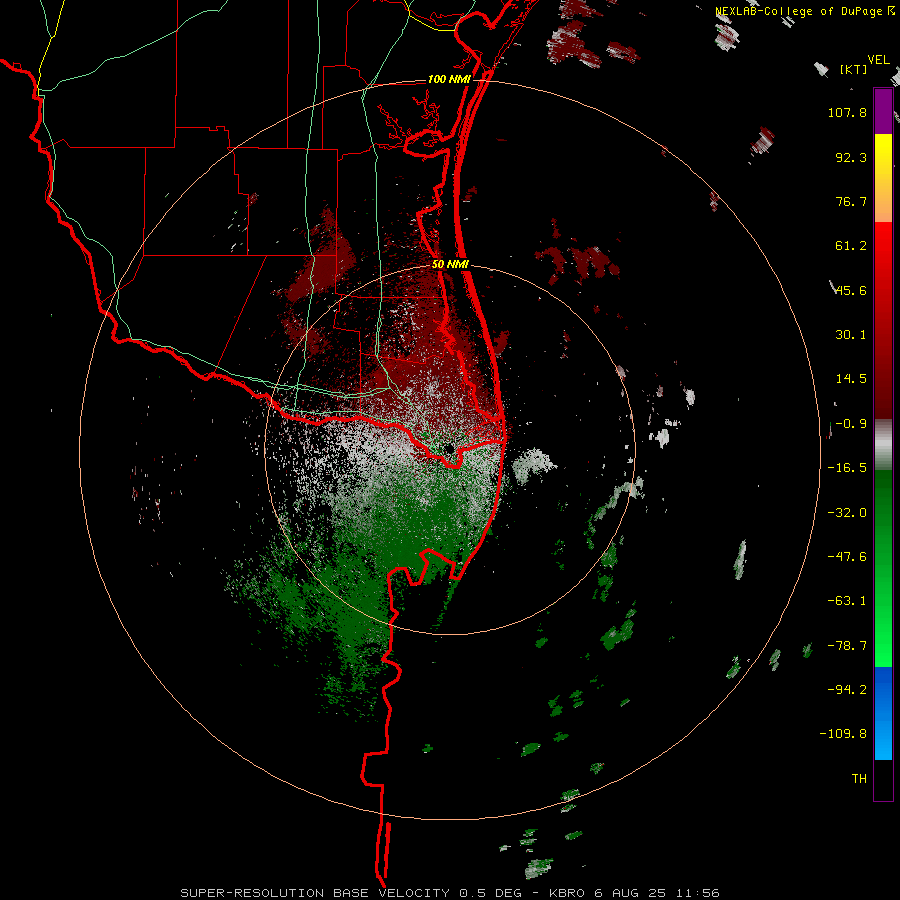Click the gray near-zero segment of color bar
Screen dimensions: 900x900
coord(883,444)
